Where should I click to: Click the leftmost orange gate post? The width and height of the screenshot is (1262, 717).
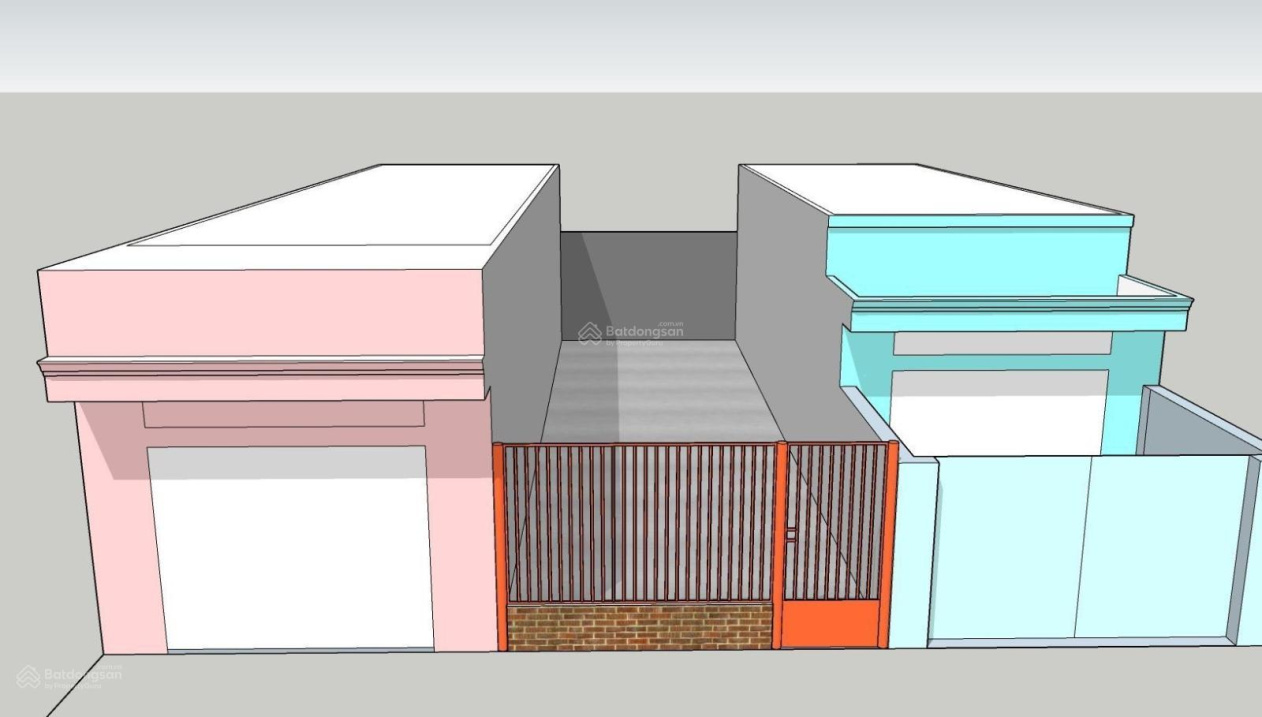499,547
